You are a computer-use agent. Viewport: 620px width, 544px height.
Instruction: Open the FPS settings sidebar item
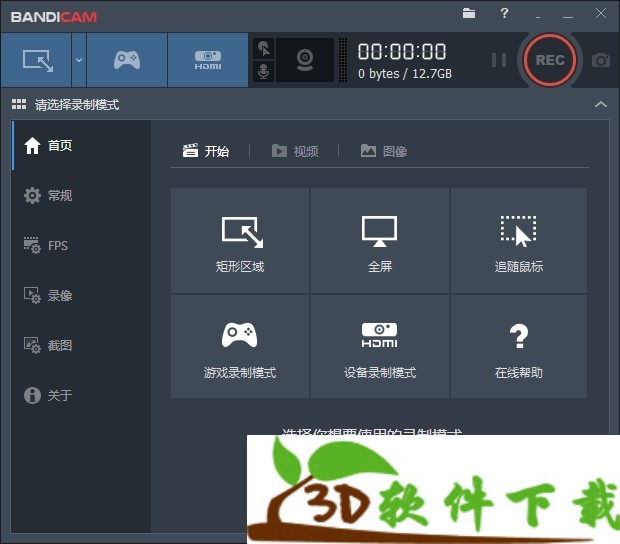coord(81,246)
